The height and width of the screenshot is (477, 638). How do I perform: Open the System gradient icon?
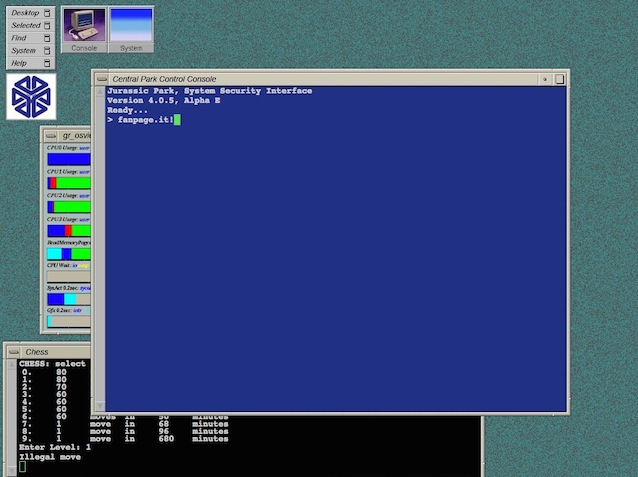pyautogui.click(x=131, y=29)
